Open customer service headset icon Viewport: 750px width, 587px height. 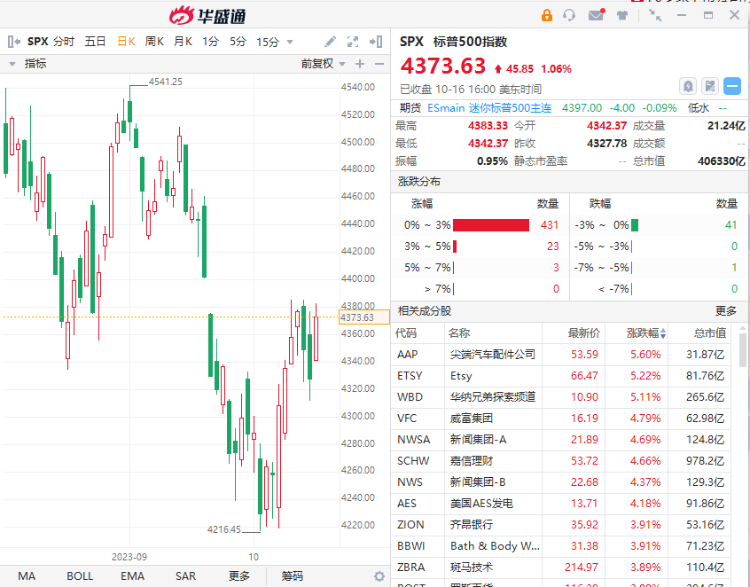point(569,15)
